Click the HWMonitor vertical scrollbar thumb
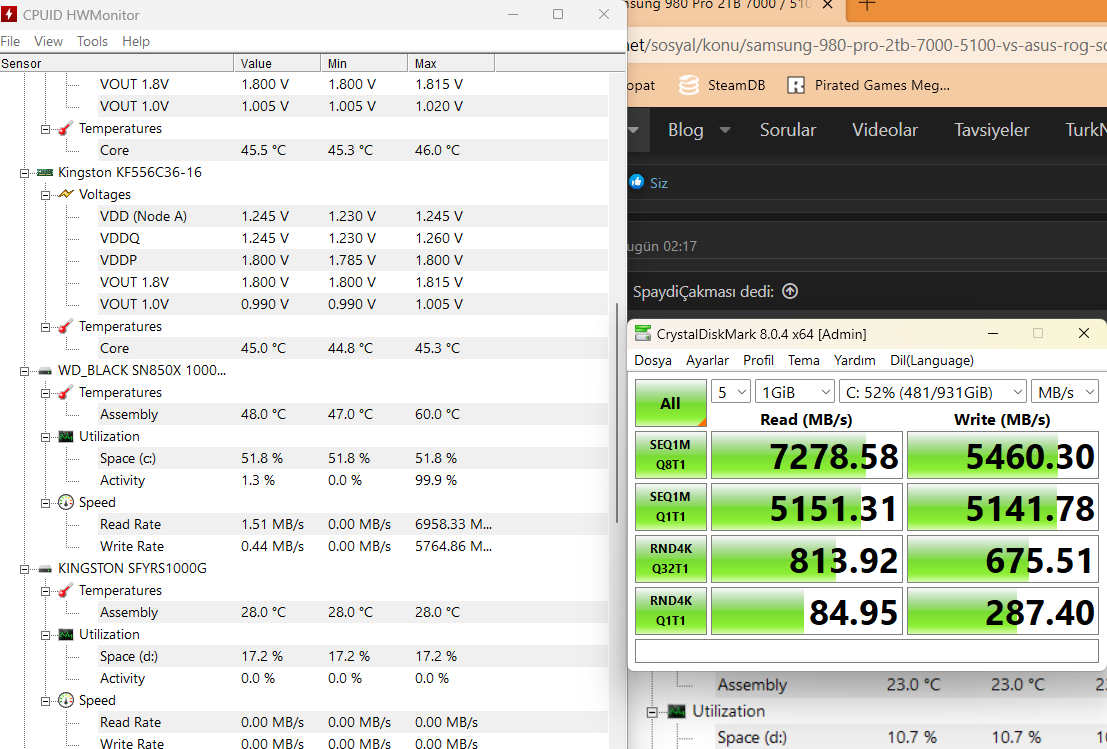 [x=618, y=413]
